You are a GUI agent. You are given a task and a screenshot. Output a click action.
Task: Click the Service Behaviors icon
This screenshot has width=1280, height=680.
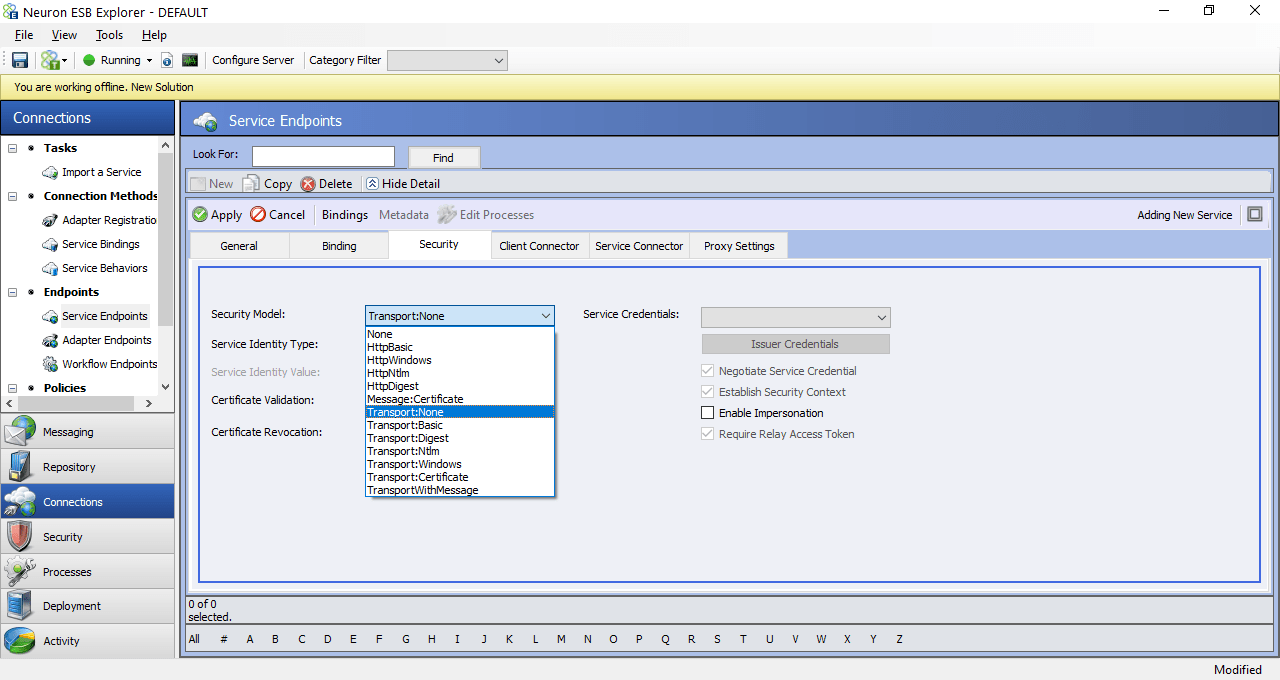pyautogui.click(x=50, y=268)
